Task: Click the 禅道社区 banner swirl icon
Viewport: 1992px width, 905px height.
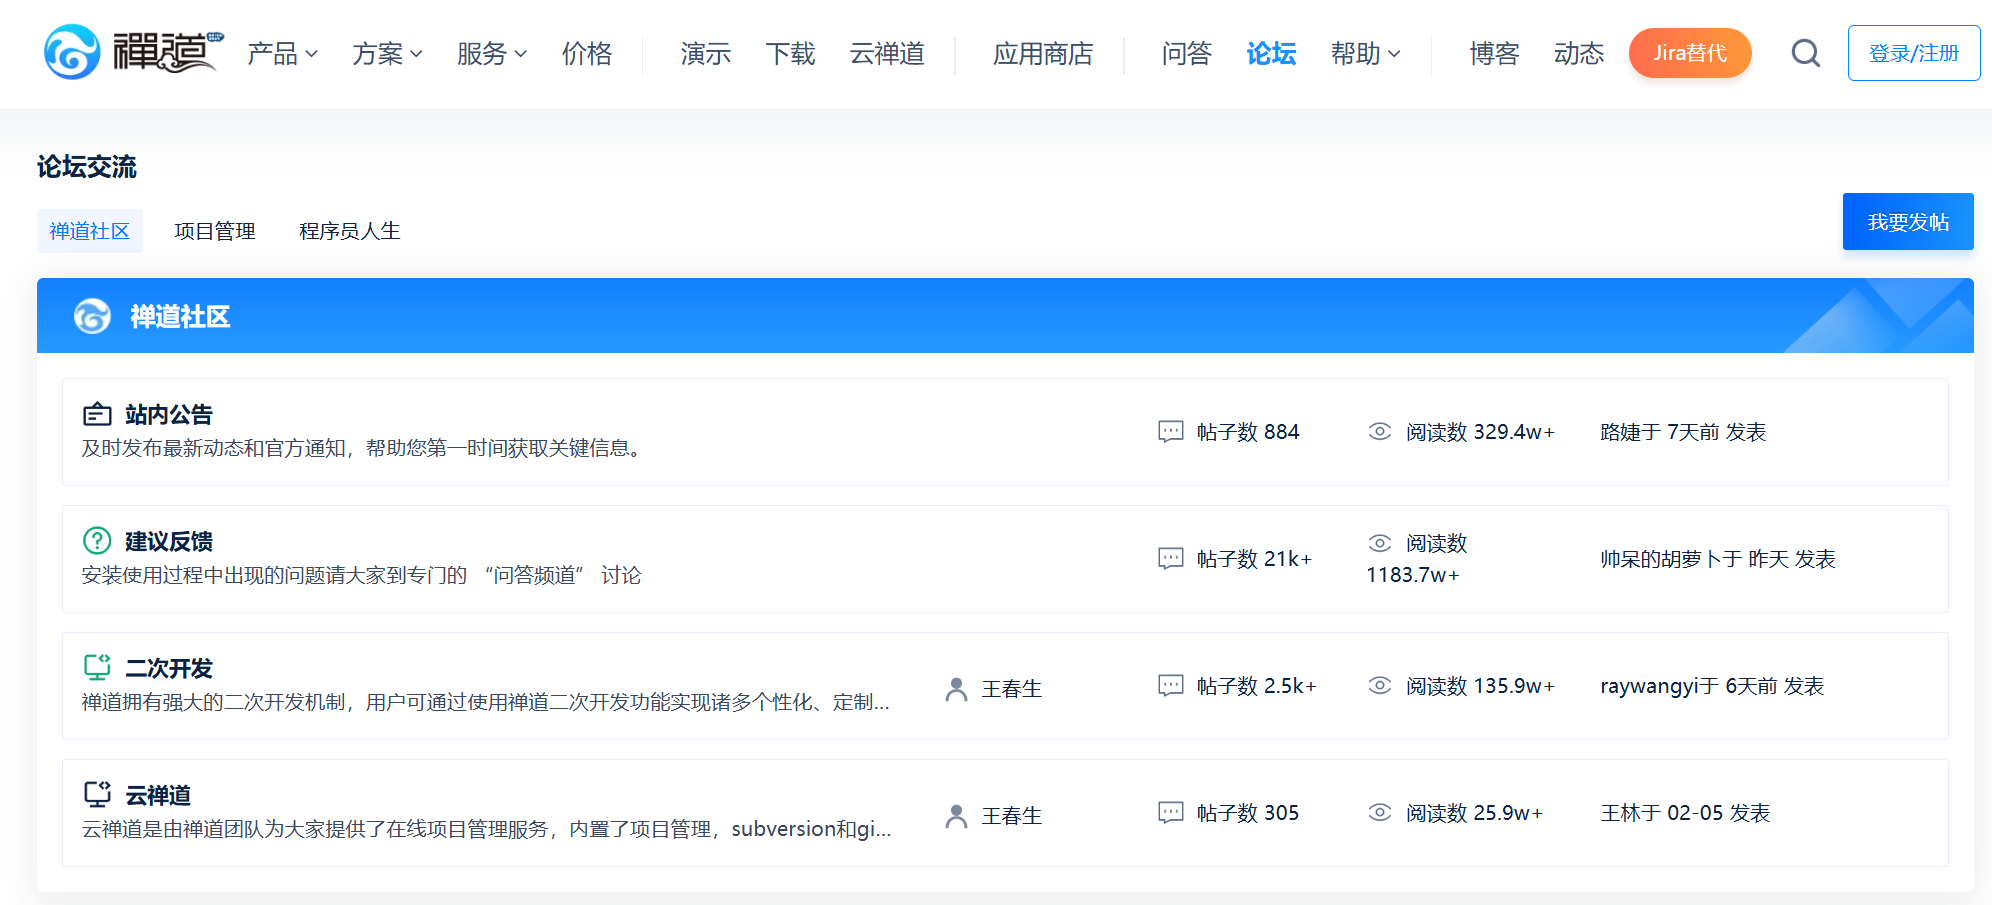Action: [92, 316]
